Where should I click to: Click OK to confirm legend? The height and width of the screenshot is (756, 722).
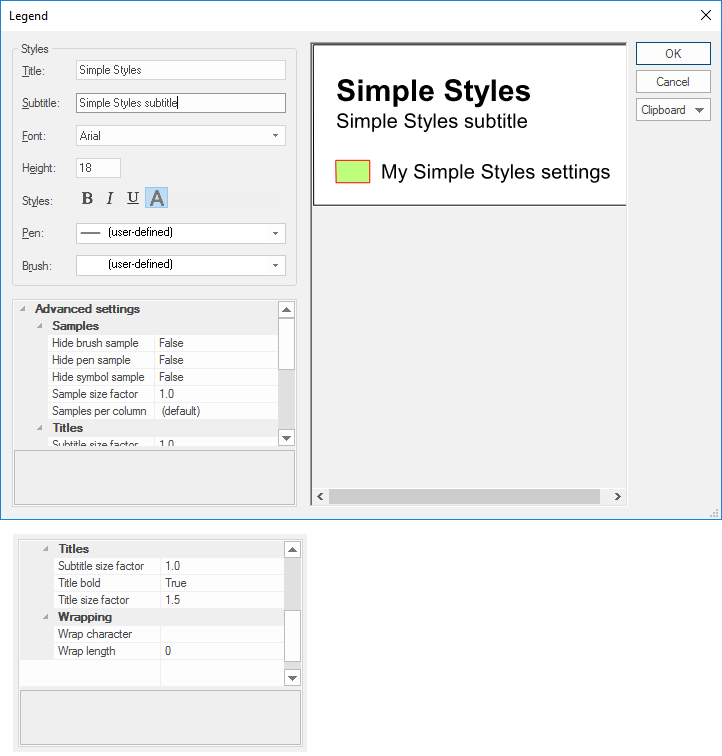coord(673,54)
